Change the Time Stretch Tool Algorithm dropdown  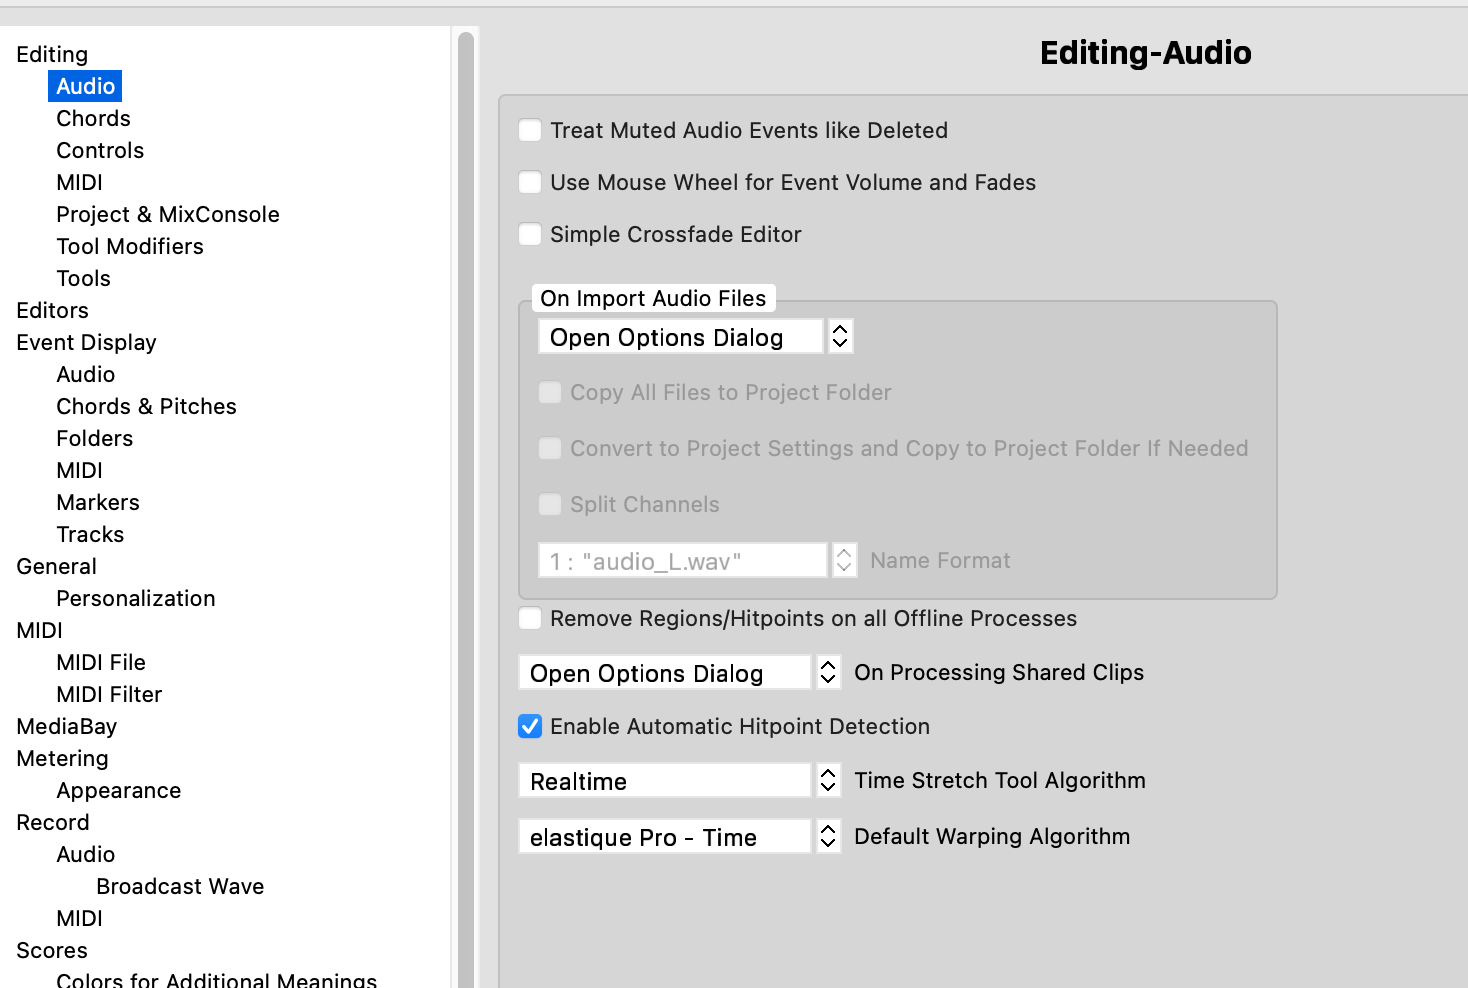(679, 781)
